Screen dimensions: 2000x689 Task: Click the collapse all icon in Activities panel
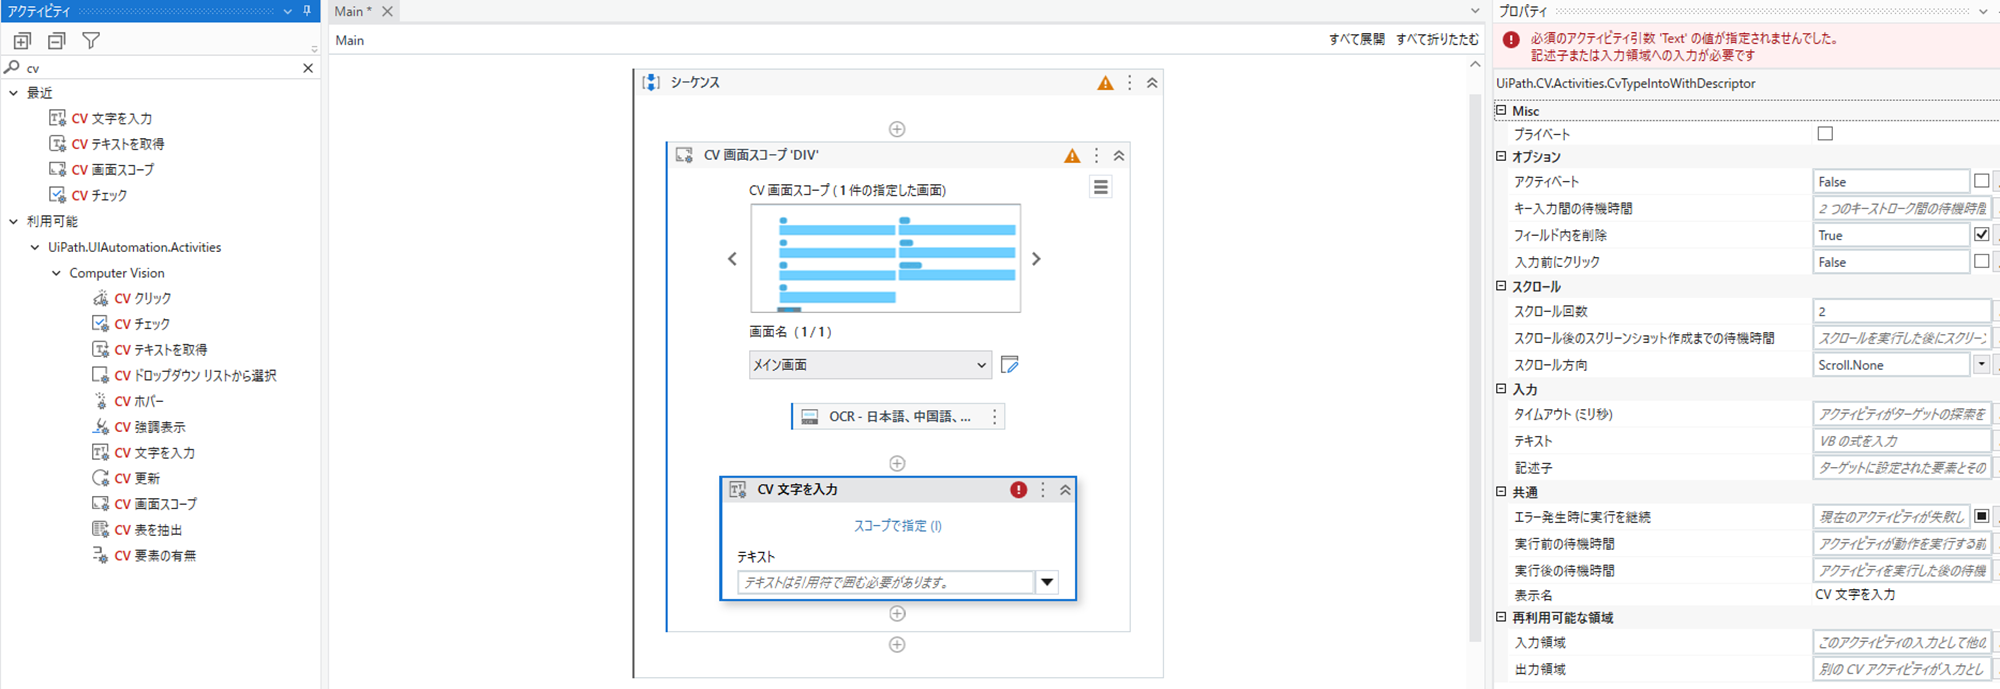(x=57, y=41)
